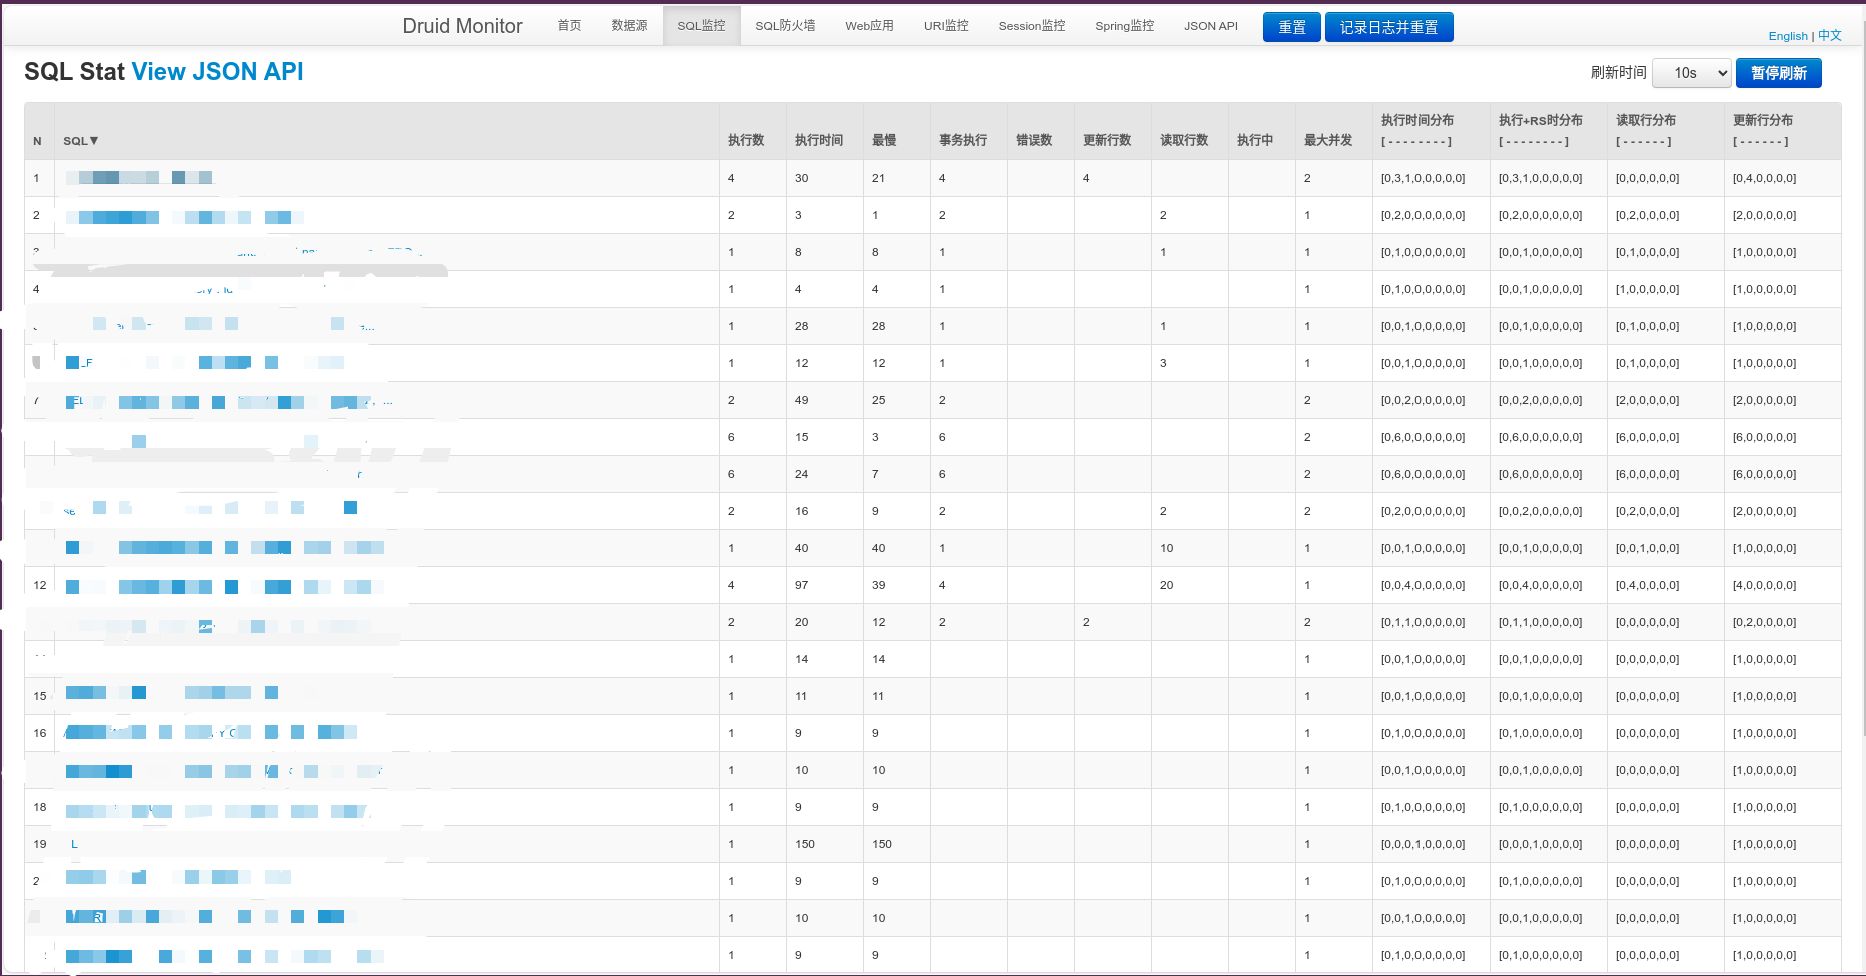Open the SQL link in row 1
Viewport: 1866px width, 976px height.
[139, 178]
